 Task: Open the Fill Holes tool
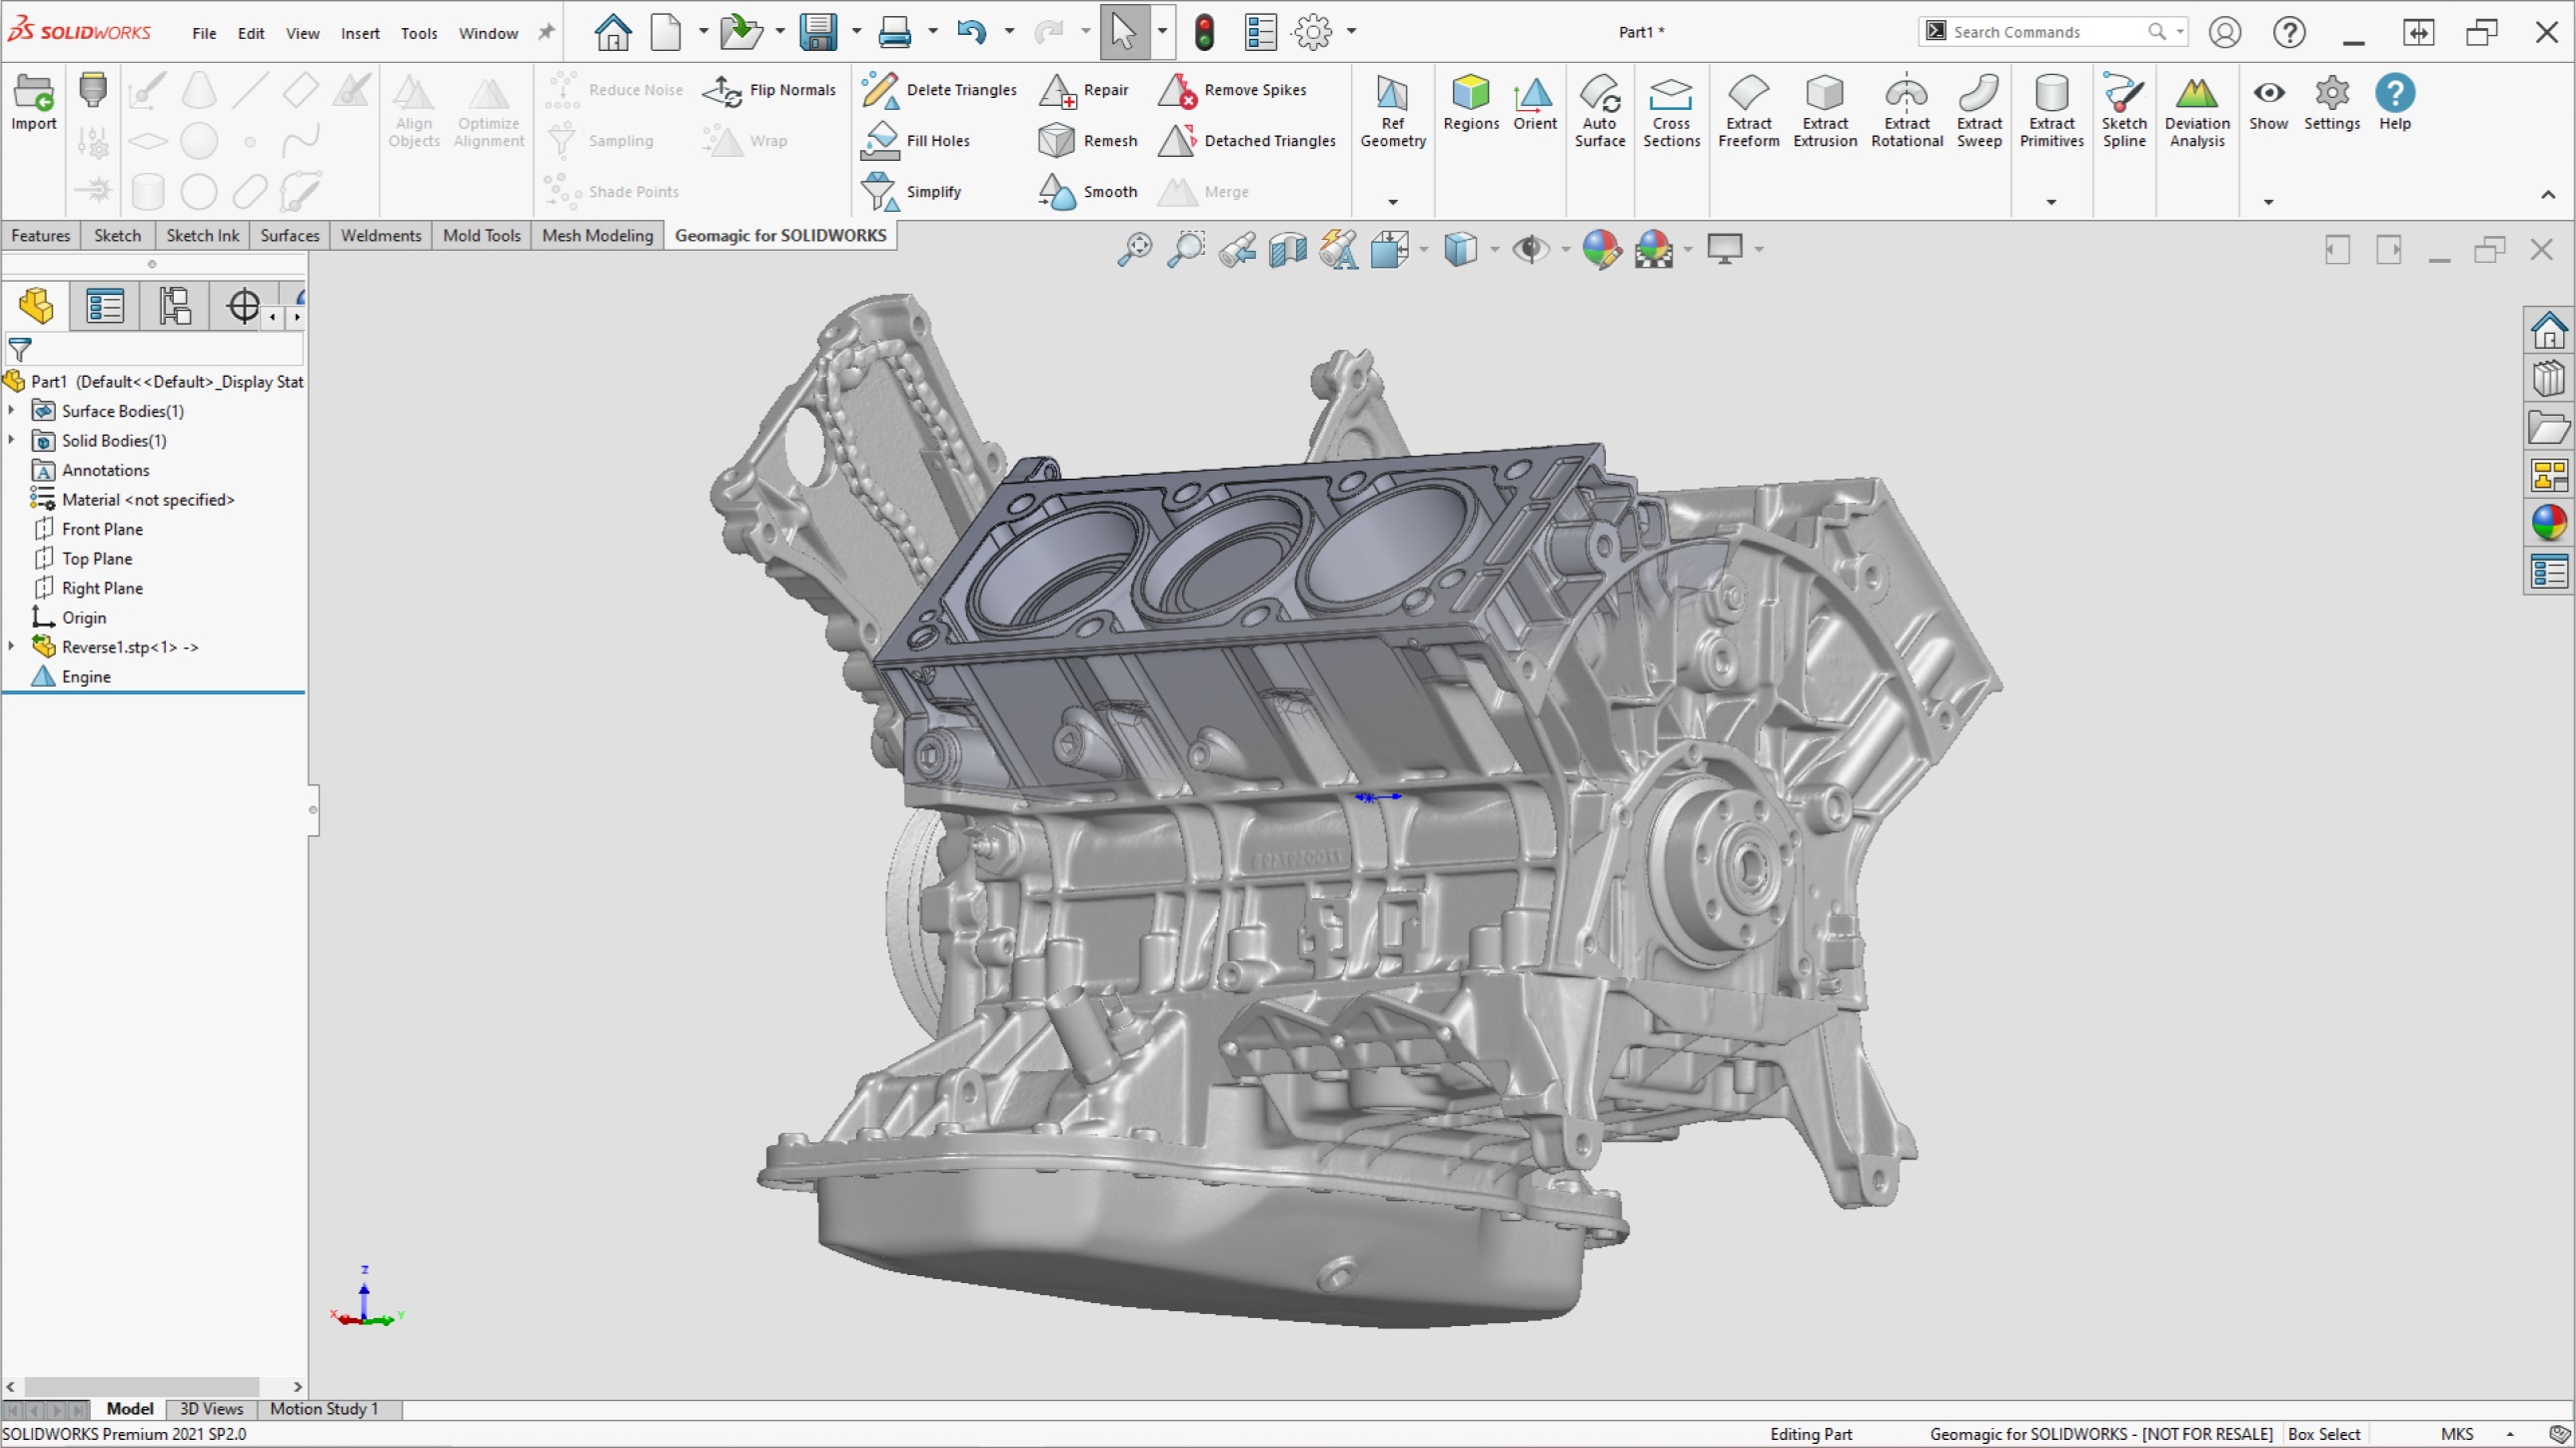[916, 140]
